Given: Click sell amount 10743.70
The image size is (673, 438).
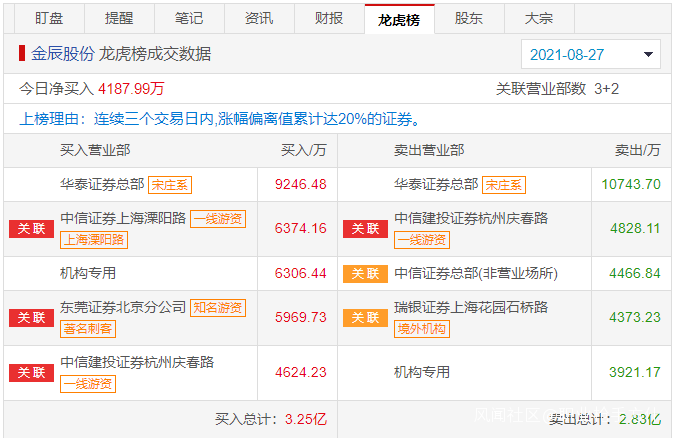Looking at the screenshot, I should [631, 184].
